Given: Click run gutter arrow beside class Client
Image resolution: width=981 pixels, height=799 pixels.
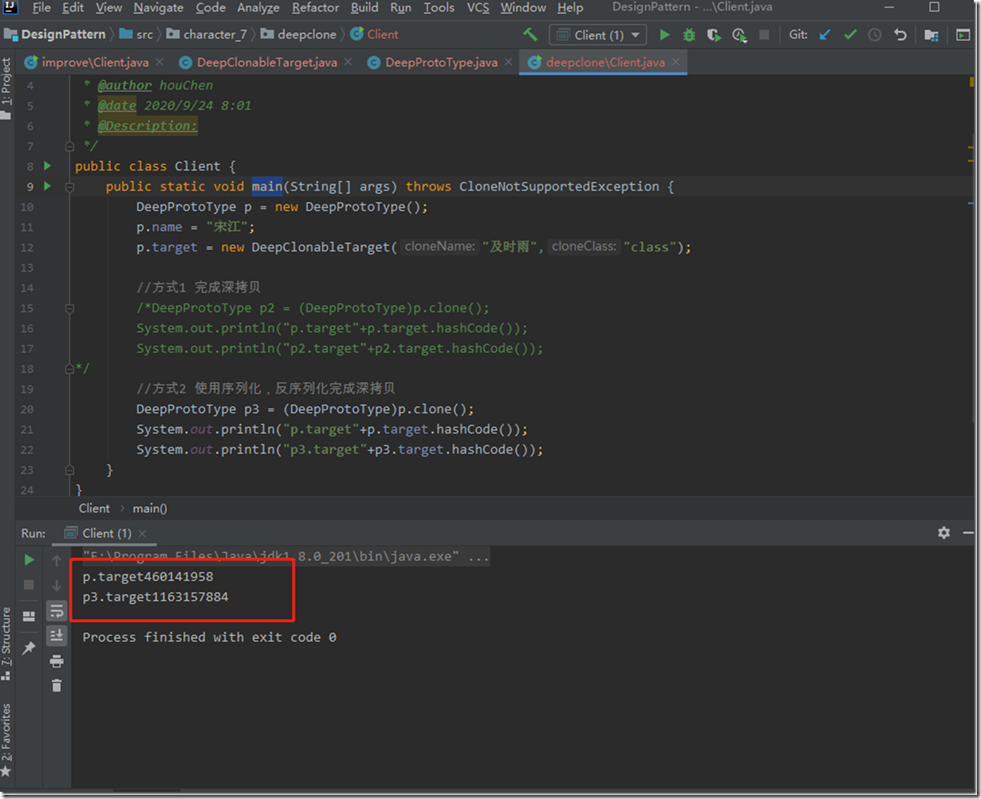Looking at the screenshot, I should 46,166.
